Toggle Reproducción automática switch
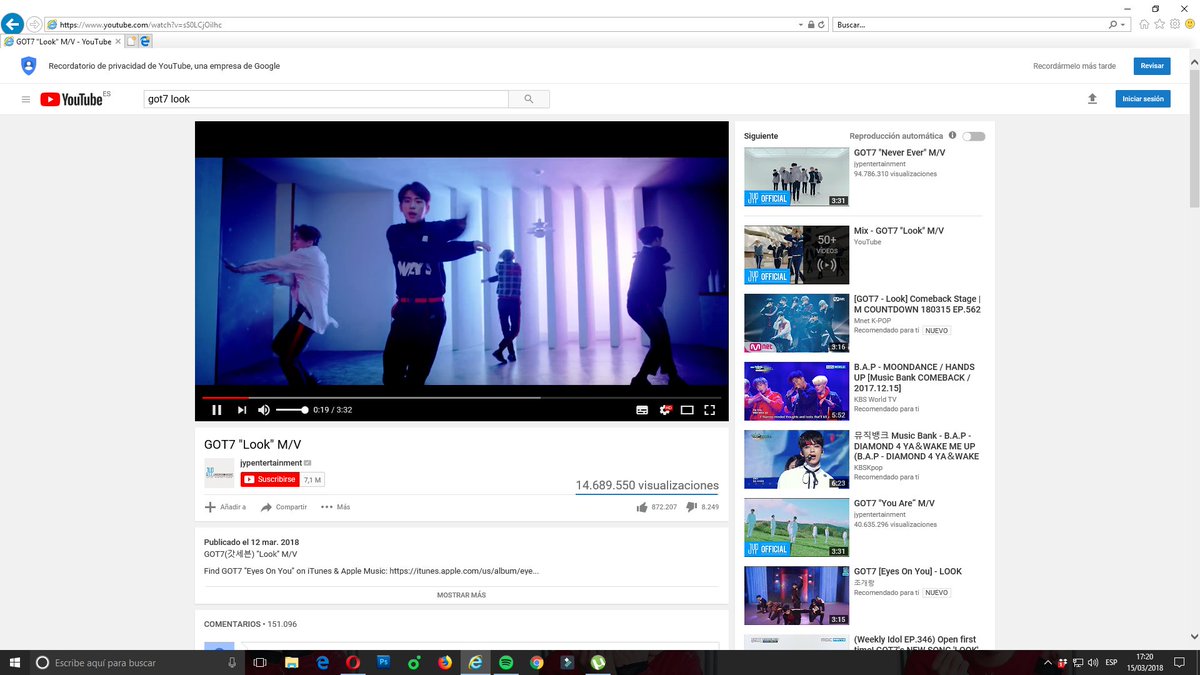1200x675 pixels. tap(973, 136)
